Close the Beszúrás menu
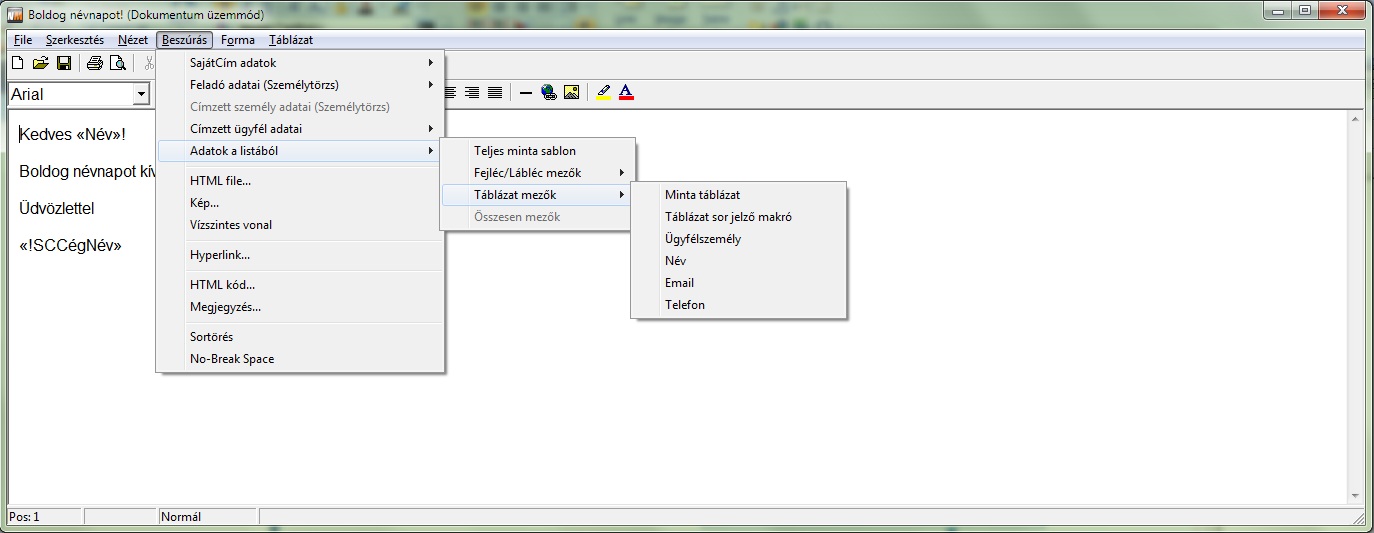 (185, 40)
